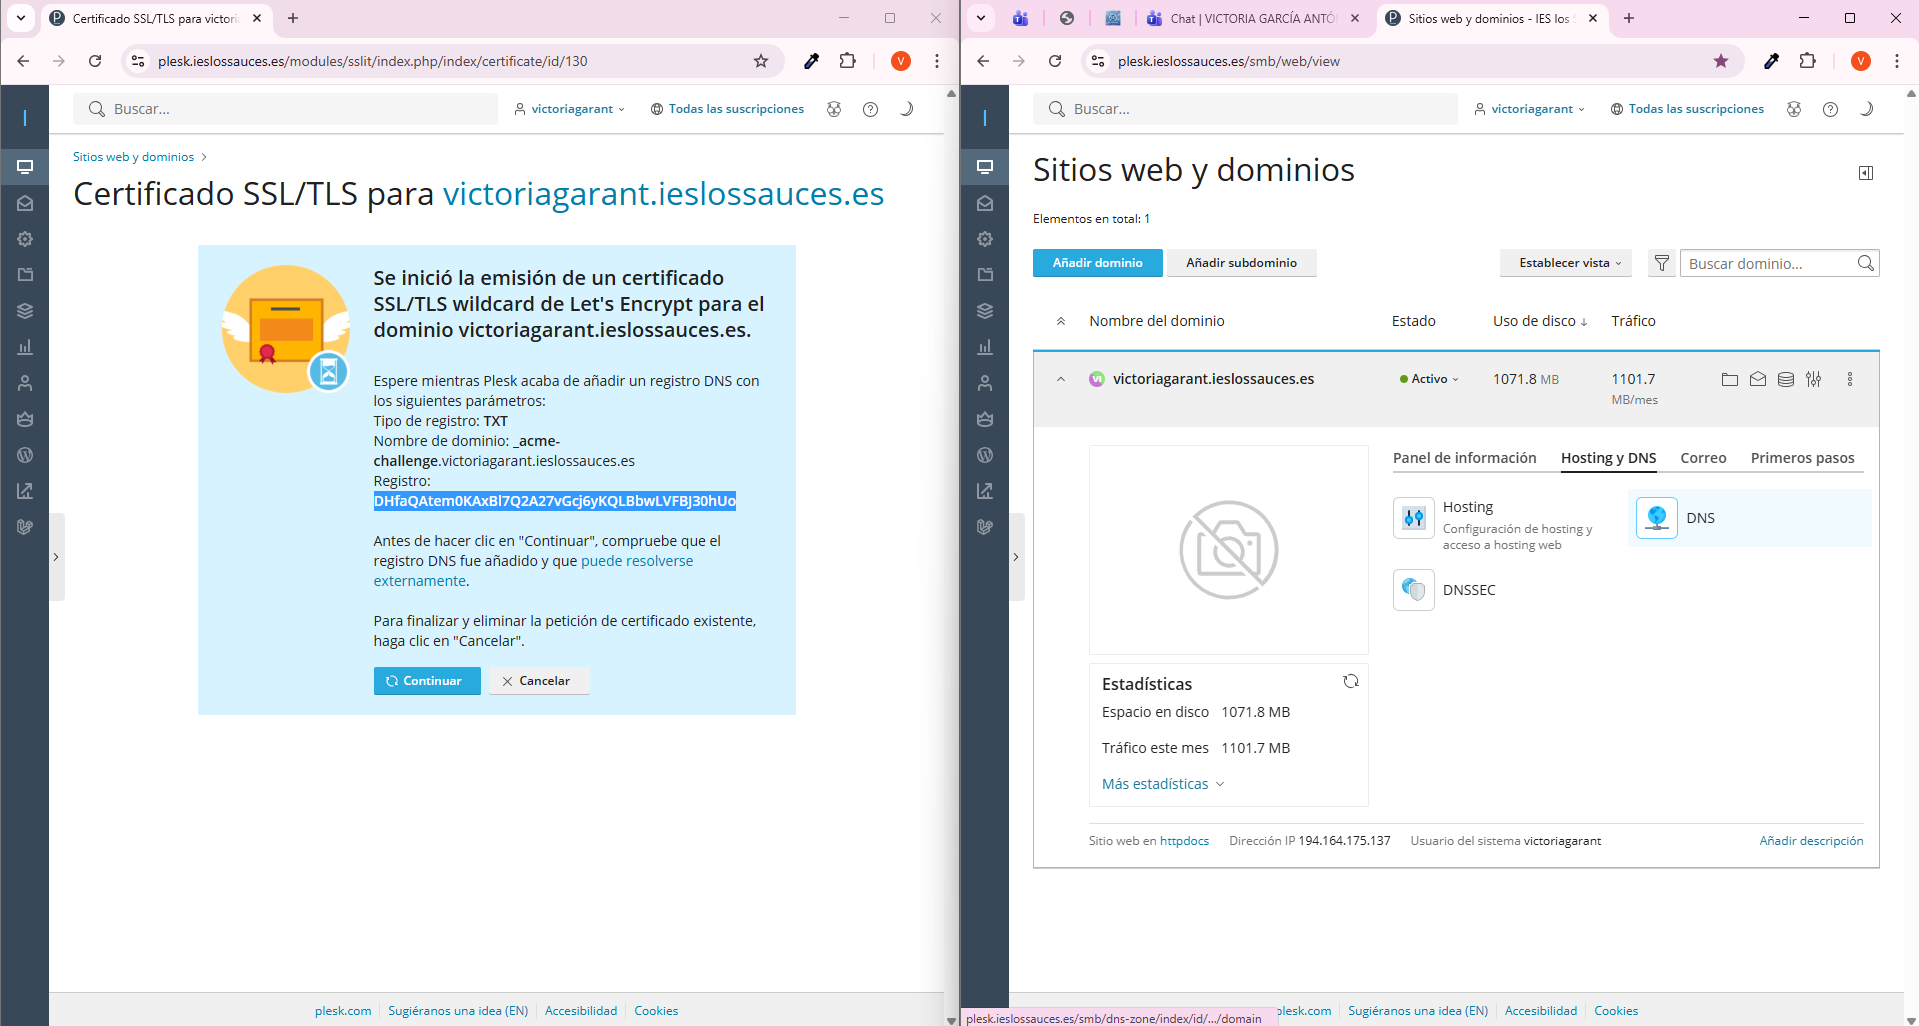The image size is (1919, 1026).
Task: Open the DNSSEC shield icon
Action: pos(1413,590)
